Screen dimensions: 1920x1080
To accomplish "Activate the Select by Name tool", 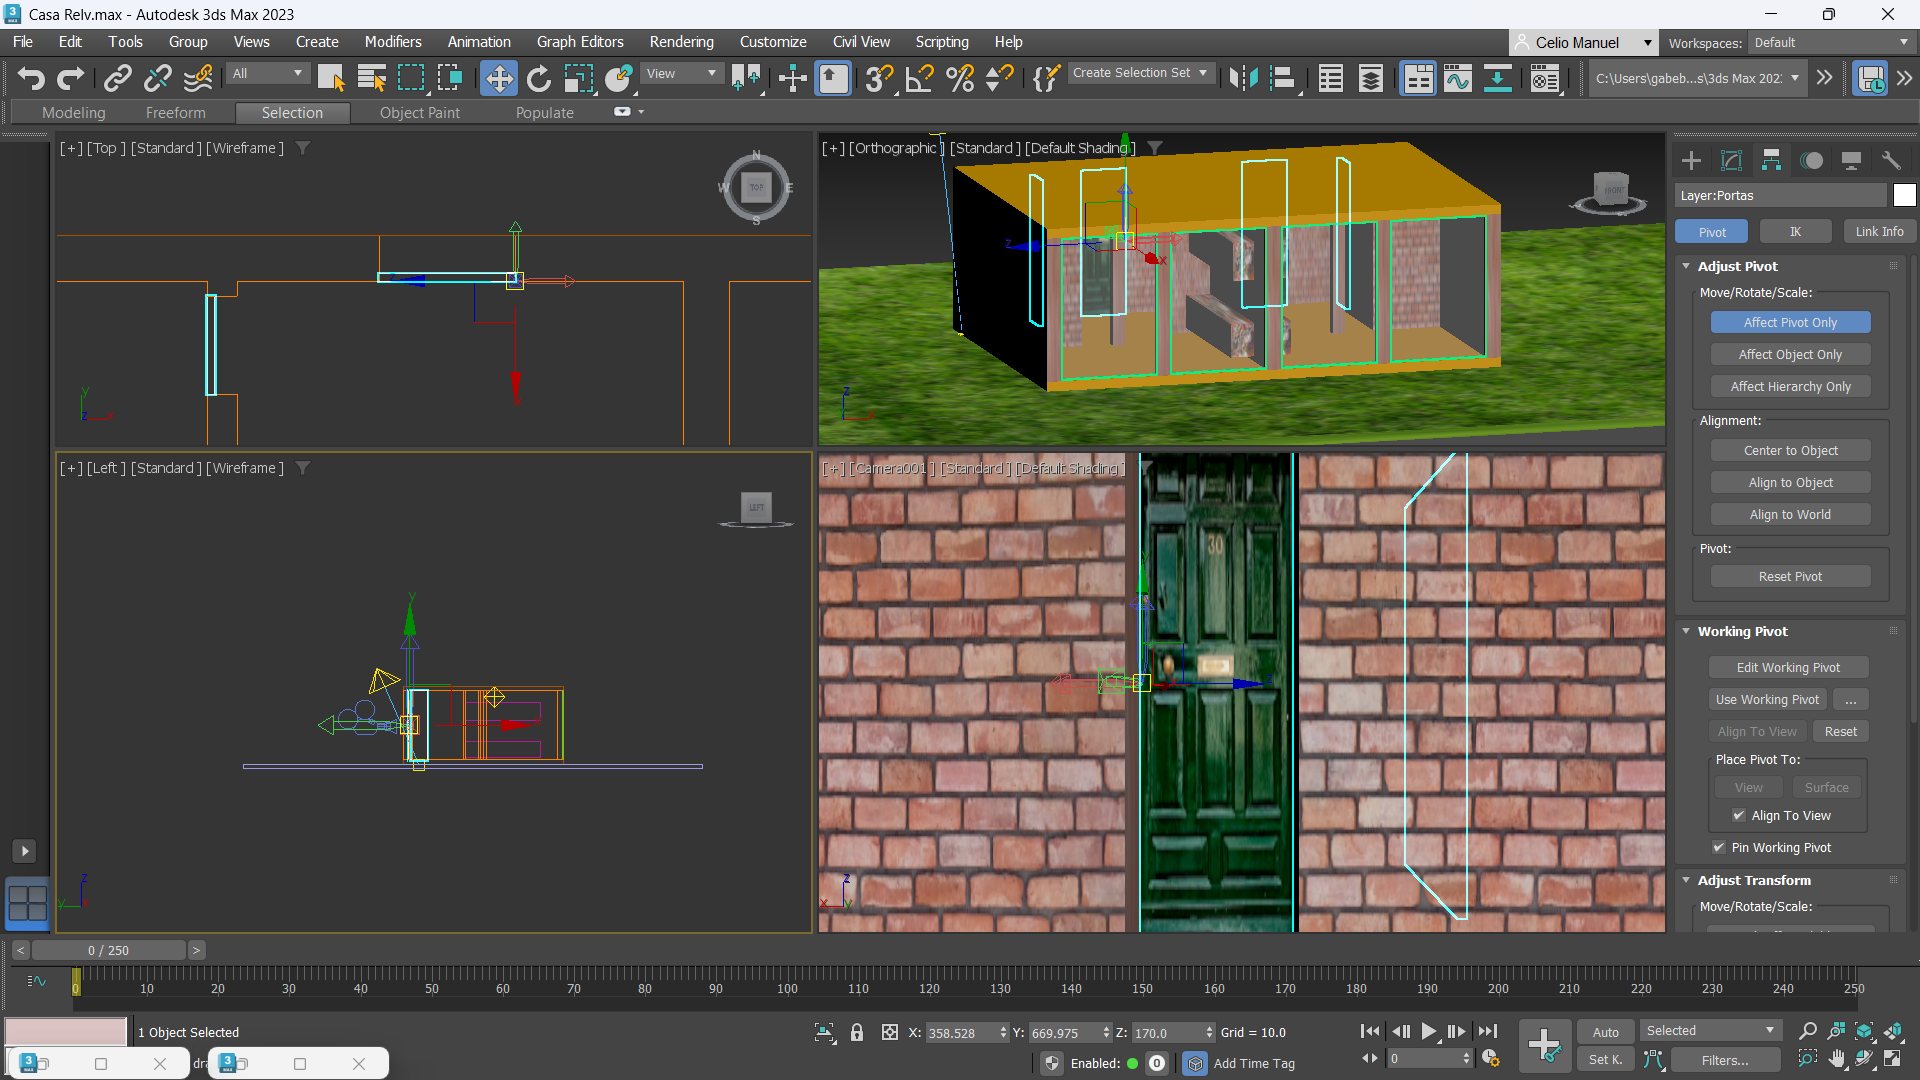I will pos(371,78).
